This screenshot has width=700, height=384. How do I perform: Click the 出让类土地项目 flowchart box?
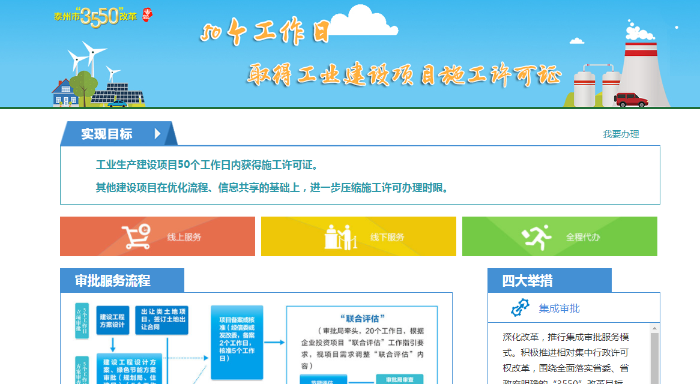[x=162, y=320]
